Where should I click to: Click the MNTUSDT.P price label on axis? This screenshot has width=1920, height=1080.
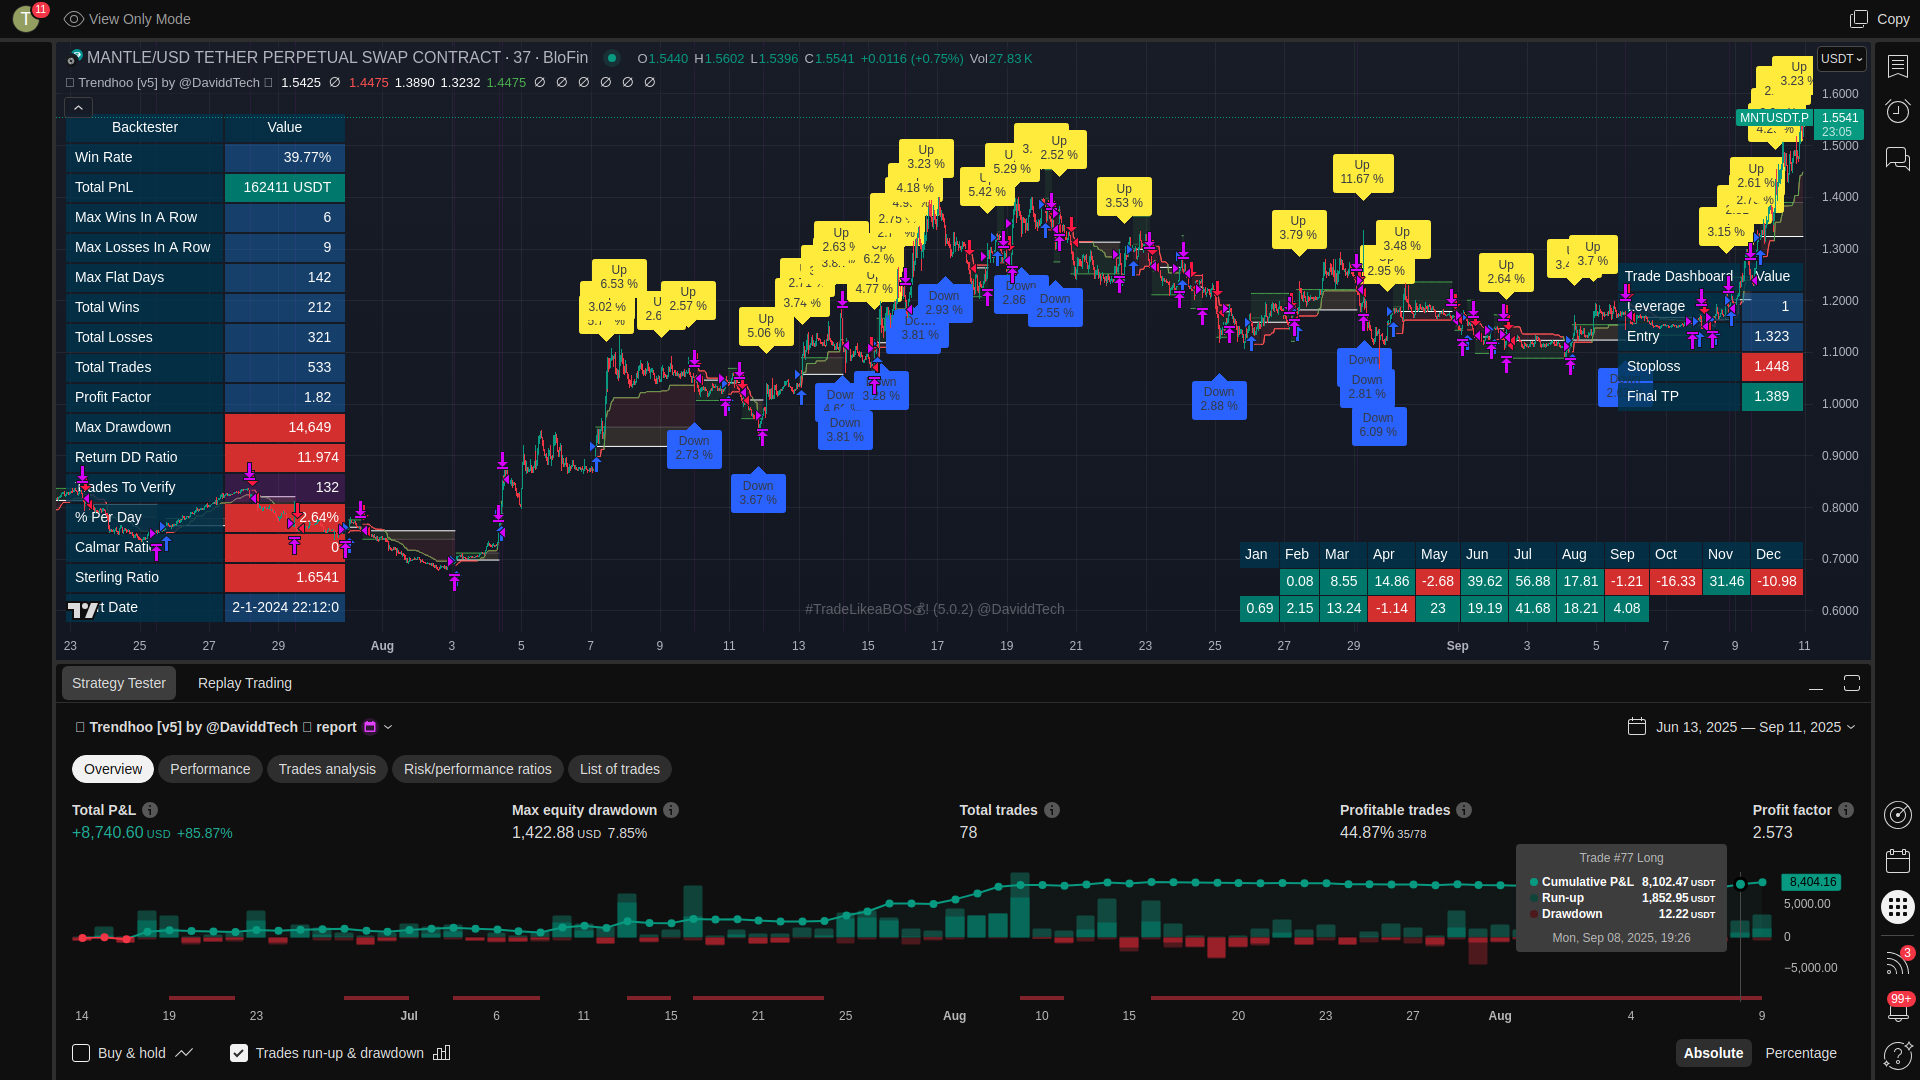click(1775, 118)
